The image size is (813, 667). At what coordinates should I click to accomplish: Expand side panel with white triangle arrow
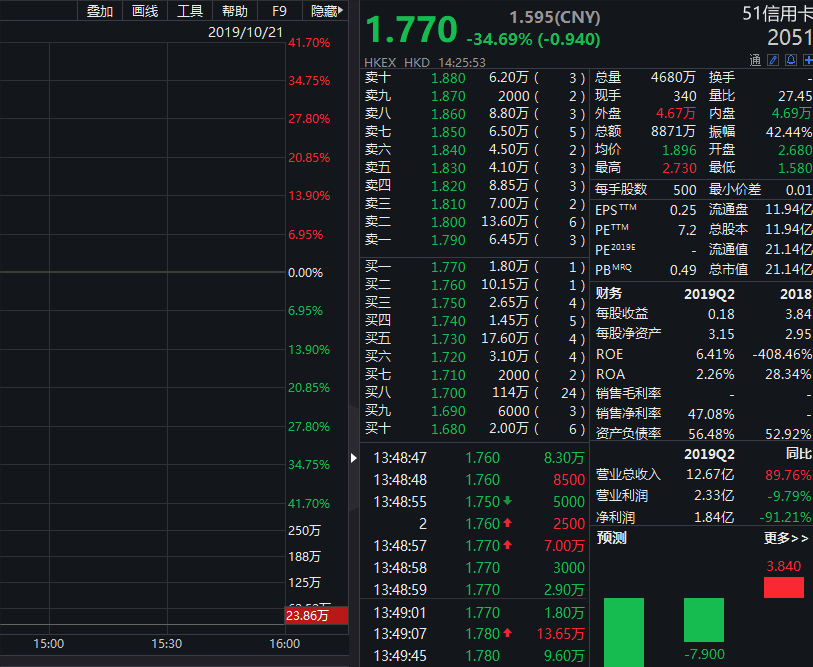point(353,458)
